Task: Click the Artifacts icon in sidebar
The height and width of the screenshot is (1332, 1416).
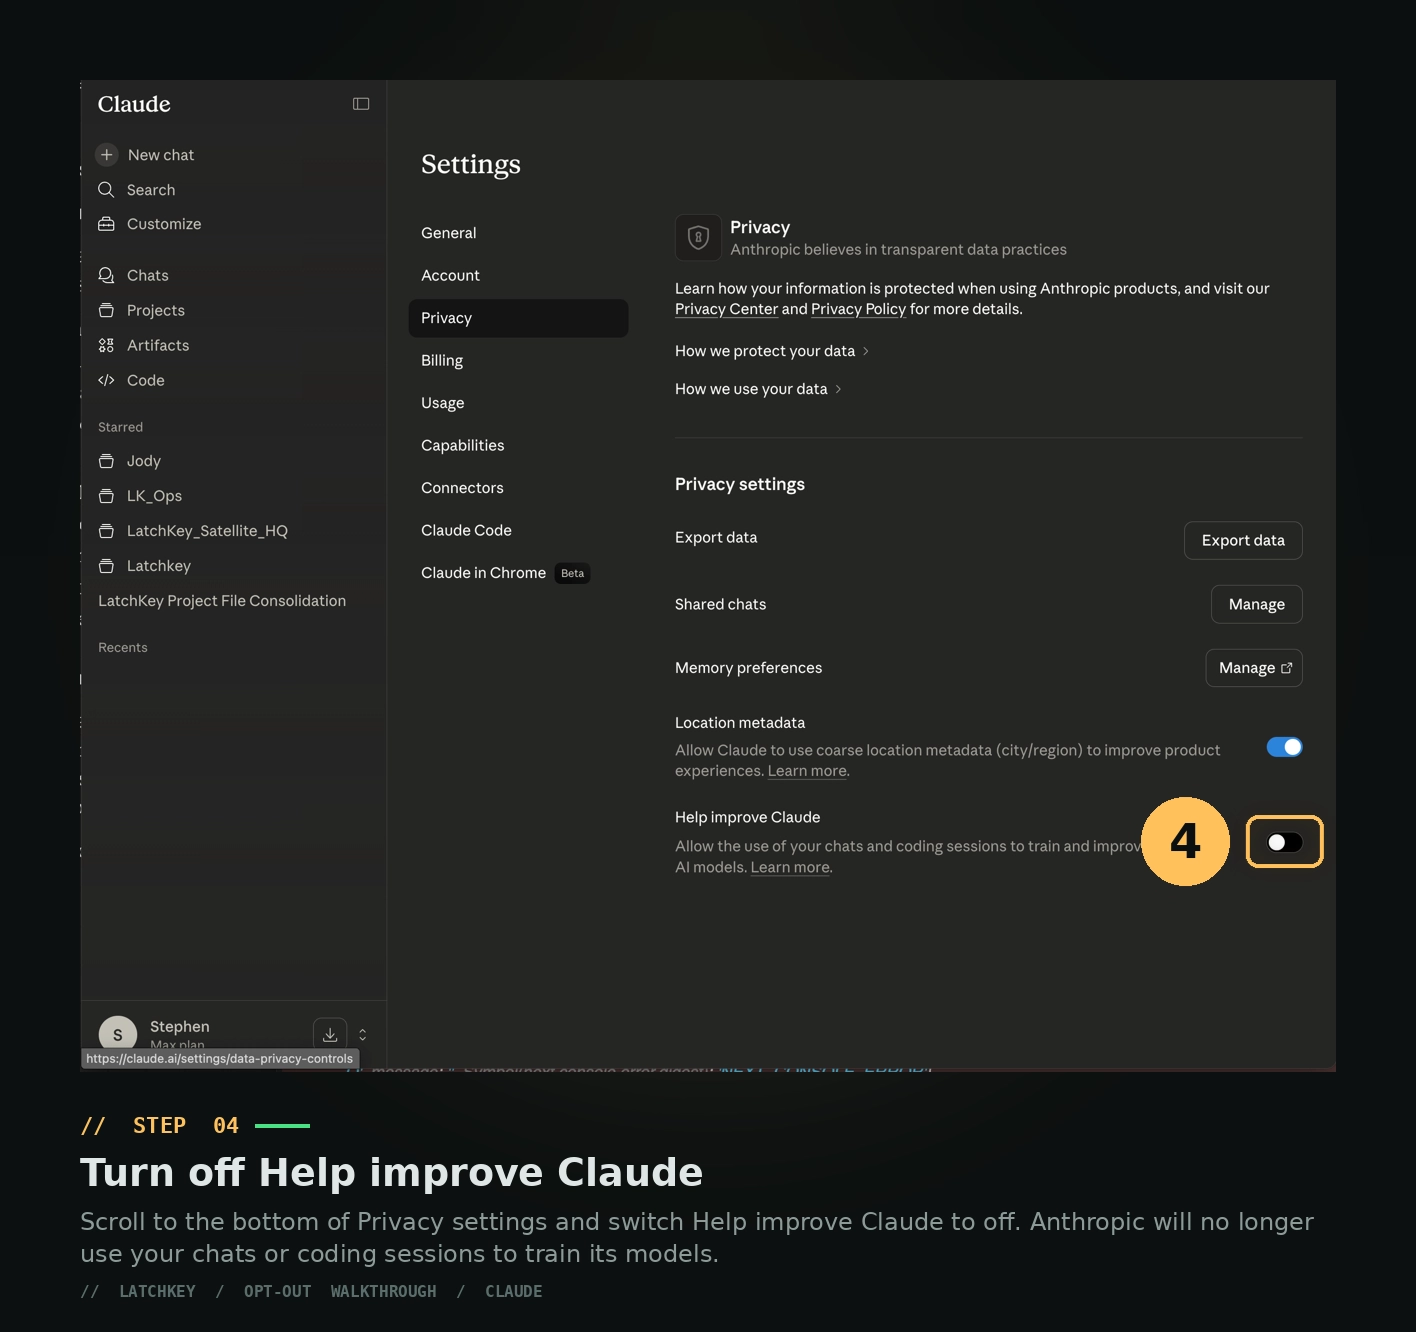Action: pos(106,345)
